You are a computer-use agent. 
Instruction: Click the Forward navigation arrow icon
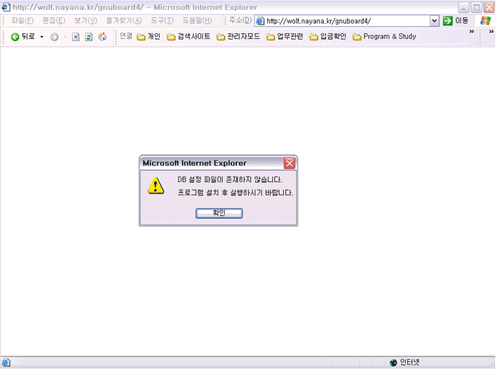pos(54,37)
